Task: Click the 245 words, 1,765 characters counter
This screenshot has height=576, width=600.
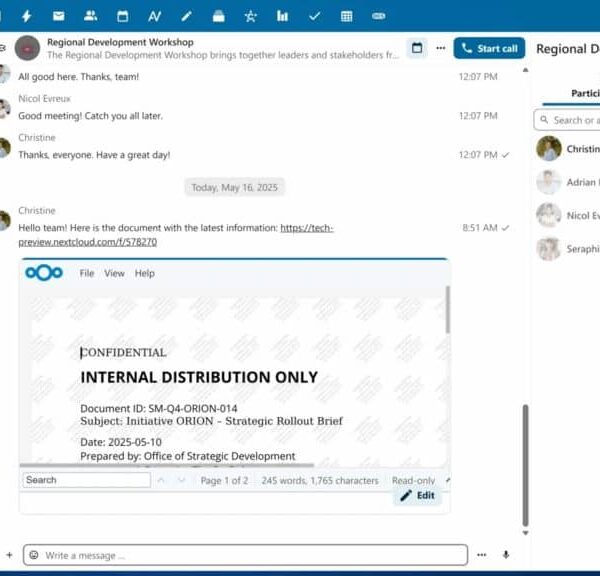Action: pyautogui.click(x=320, y=480)
